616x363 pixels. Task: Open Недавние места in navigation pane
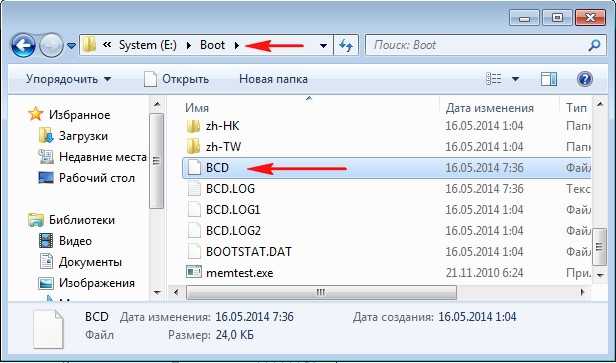103,157
